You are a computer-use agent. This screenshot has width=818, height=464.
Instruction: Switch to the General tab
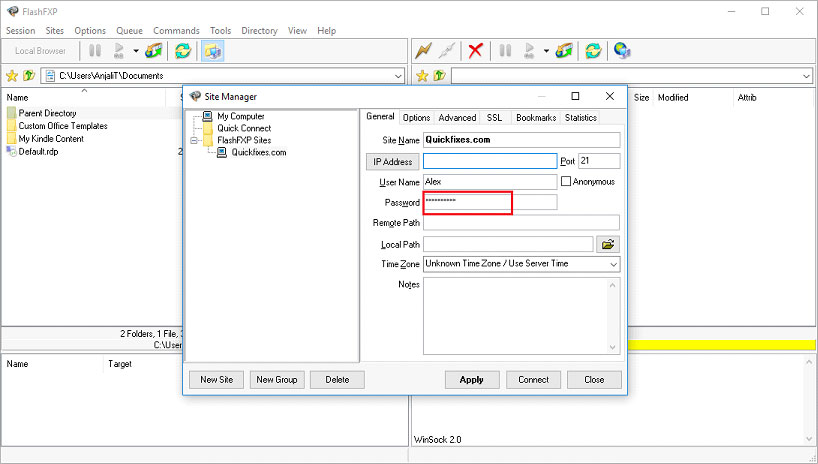pos(380,116)
